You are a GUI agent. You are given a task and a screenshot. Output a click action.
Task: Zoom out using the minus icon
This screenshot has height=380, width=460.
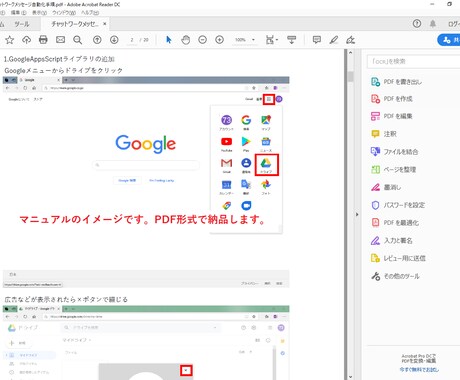202,40
